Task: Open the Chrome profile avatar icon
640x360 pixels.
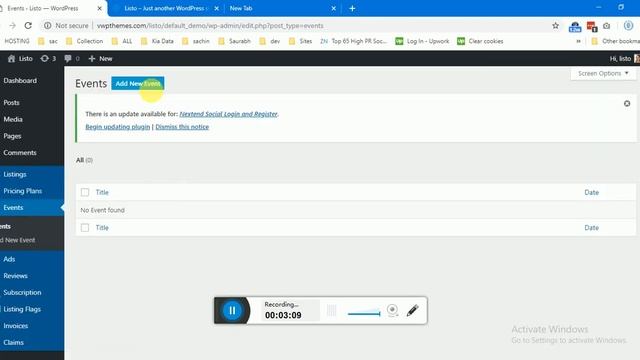Action: pos(628,25)
